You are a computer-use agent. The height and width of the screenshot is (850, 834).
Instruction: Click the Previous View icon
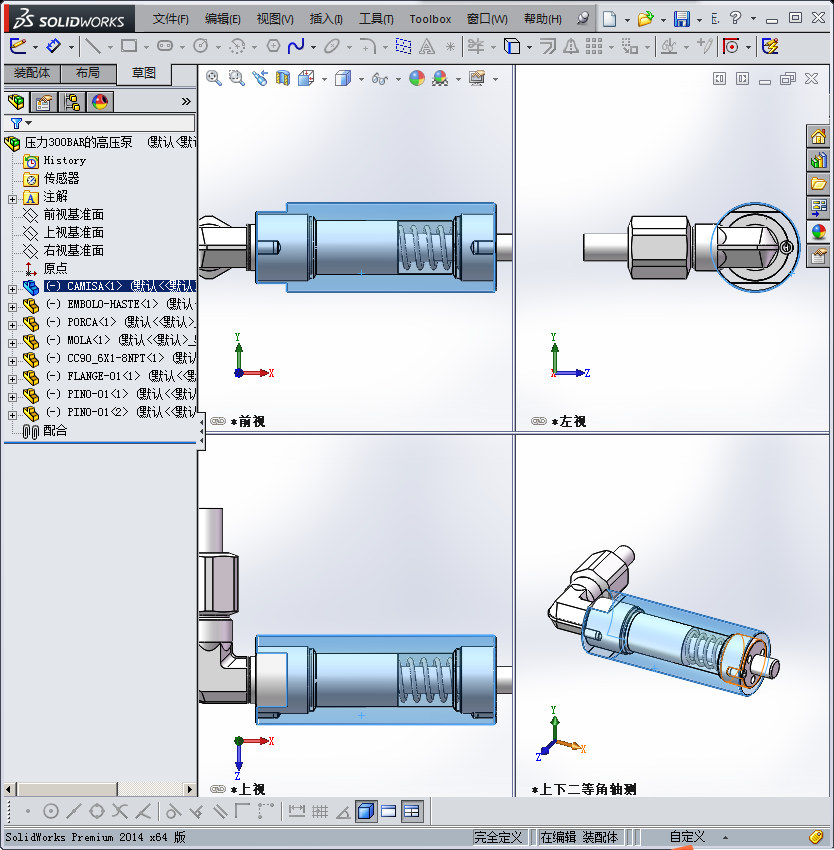pyautogui.click(x=260, y=79)
